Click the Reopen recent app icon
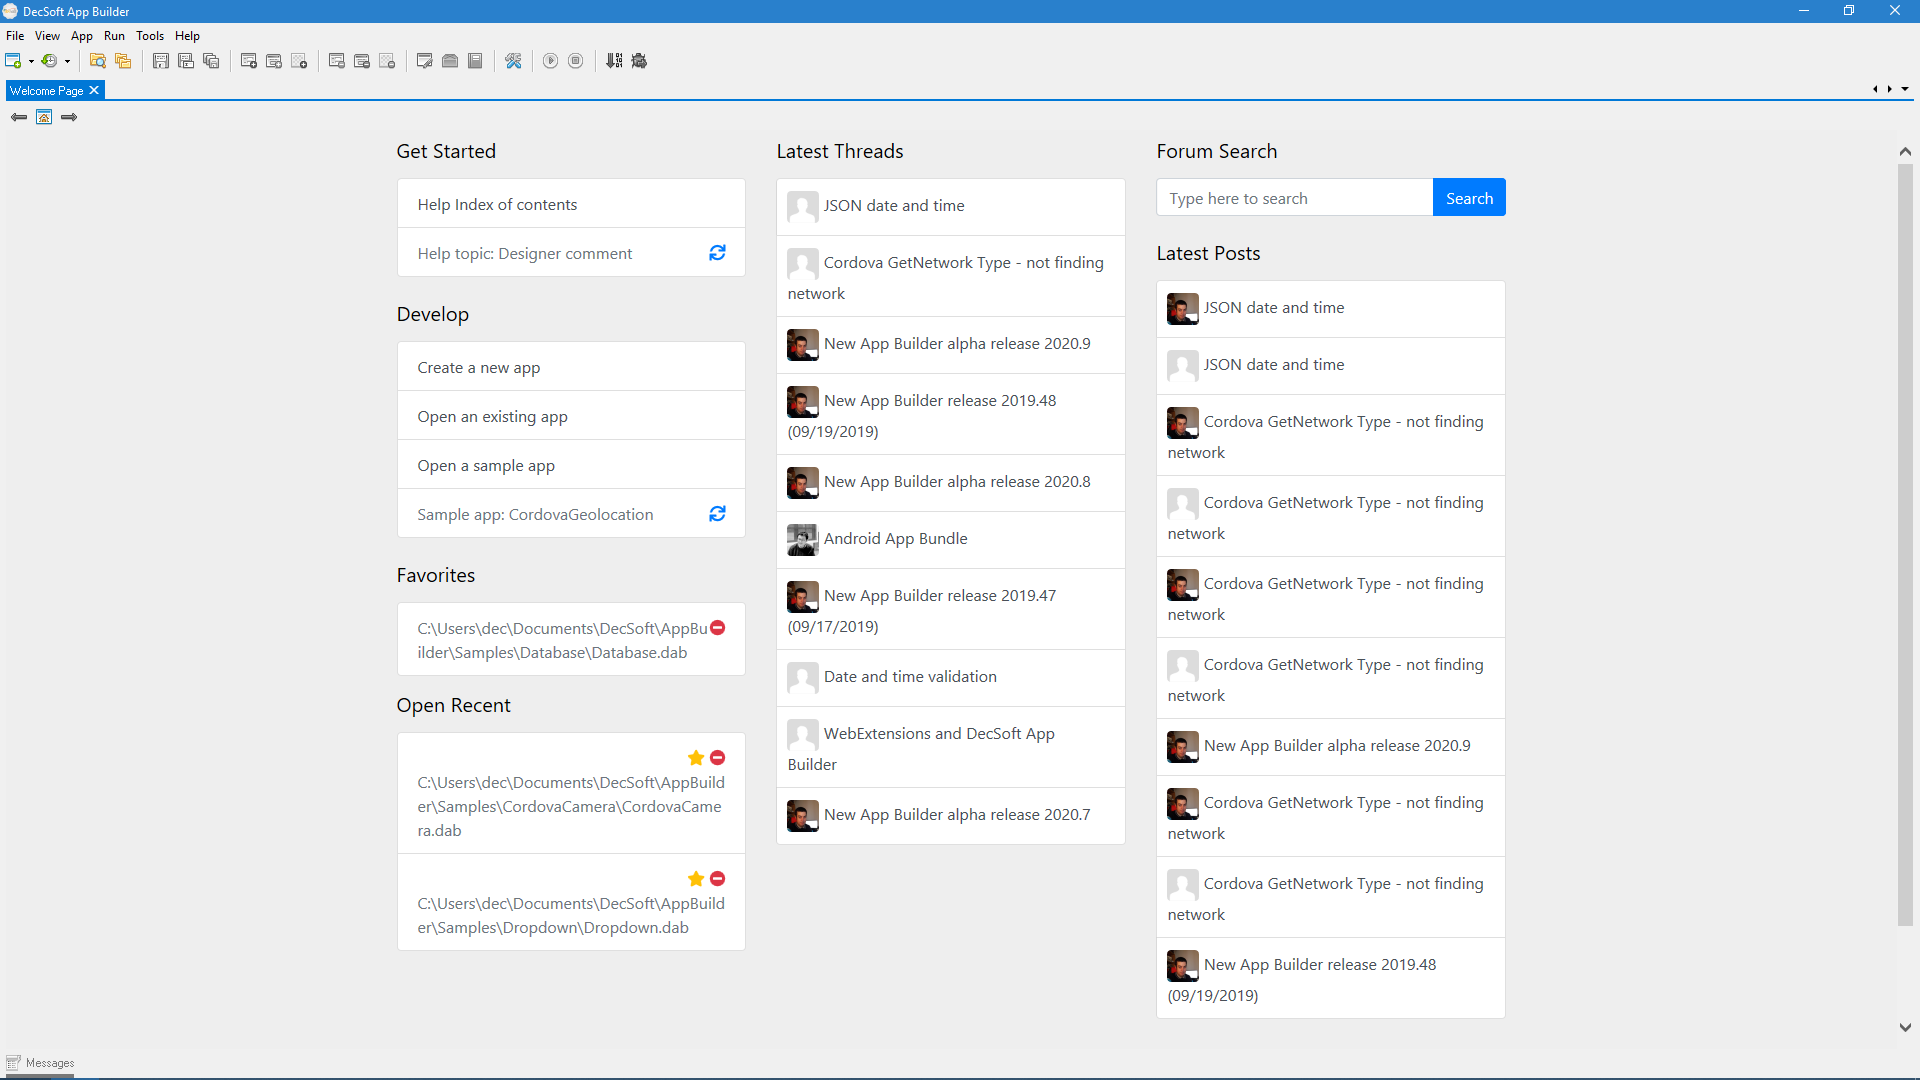The width and height of the screenshot is (1920, 1080). point(48,61)
